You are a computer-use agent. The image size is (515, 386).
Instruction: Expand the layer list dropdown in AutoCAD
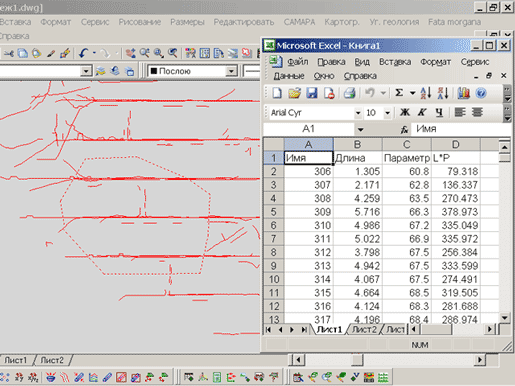click(x=86, y=71)
